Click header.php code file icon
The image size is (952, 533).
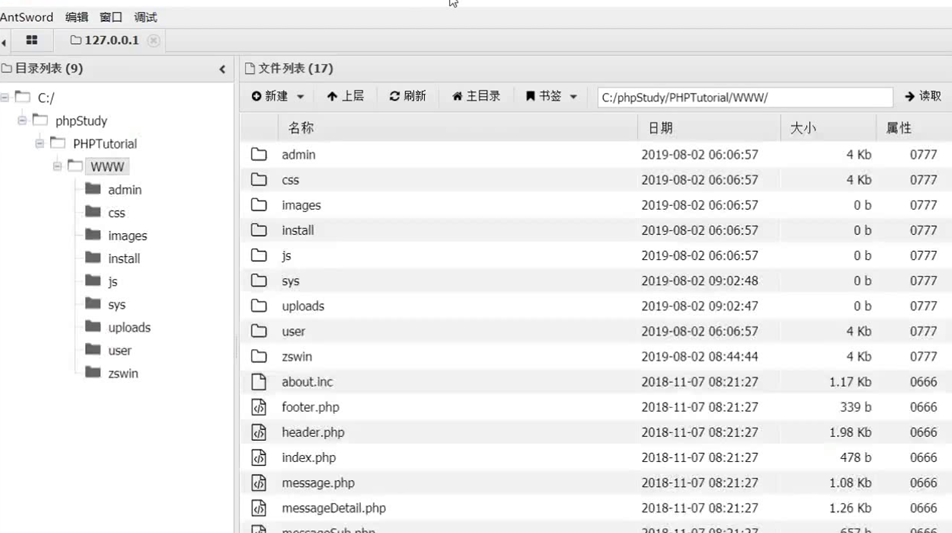[259, 432]
